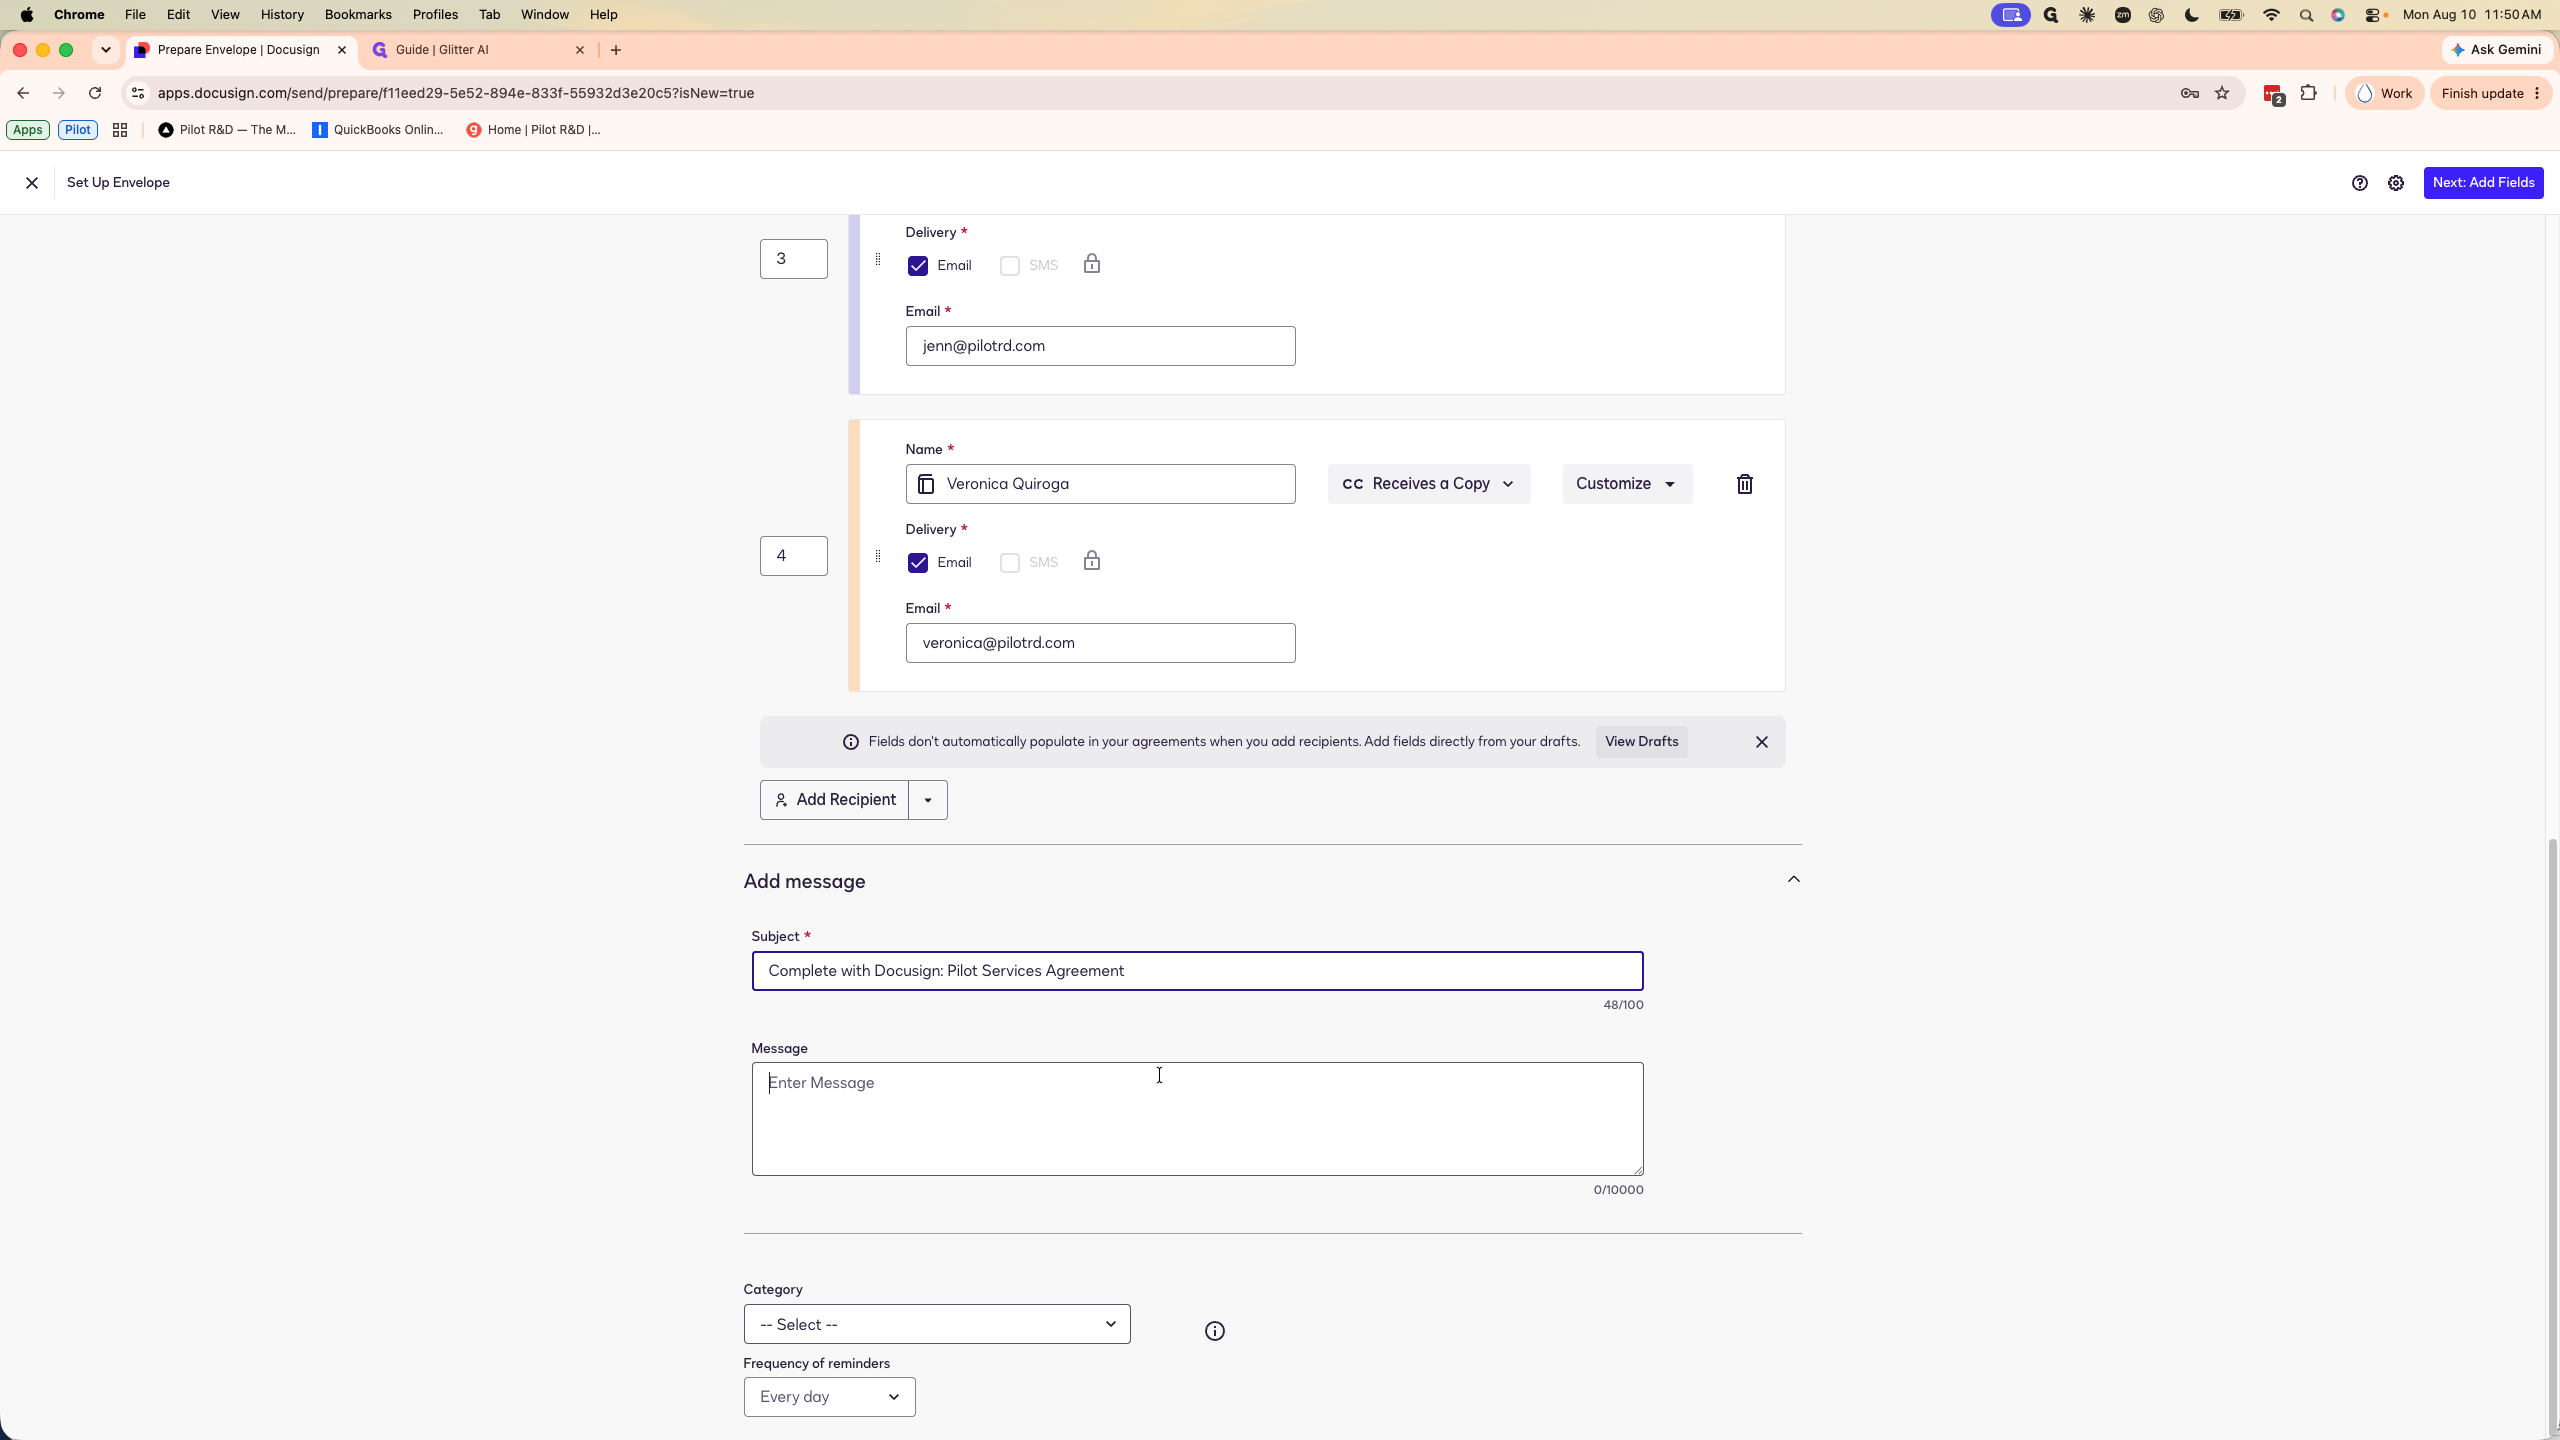
Task: Edit signing order number 3
Action: click(x=793, y=259)
